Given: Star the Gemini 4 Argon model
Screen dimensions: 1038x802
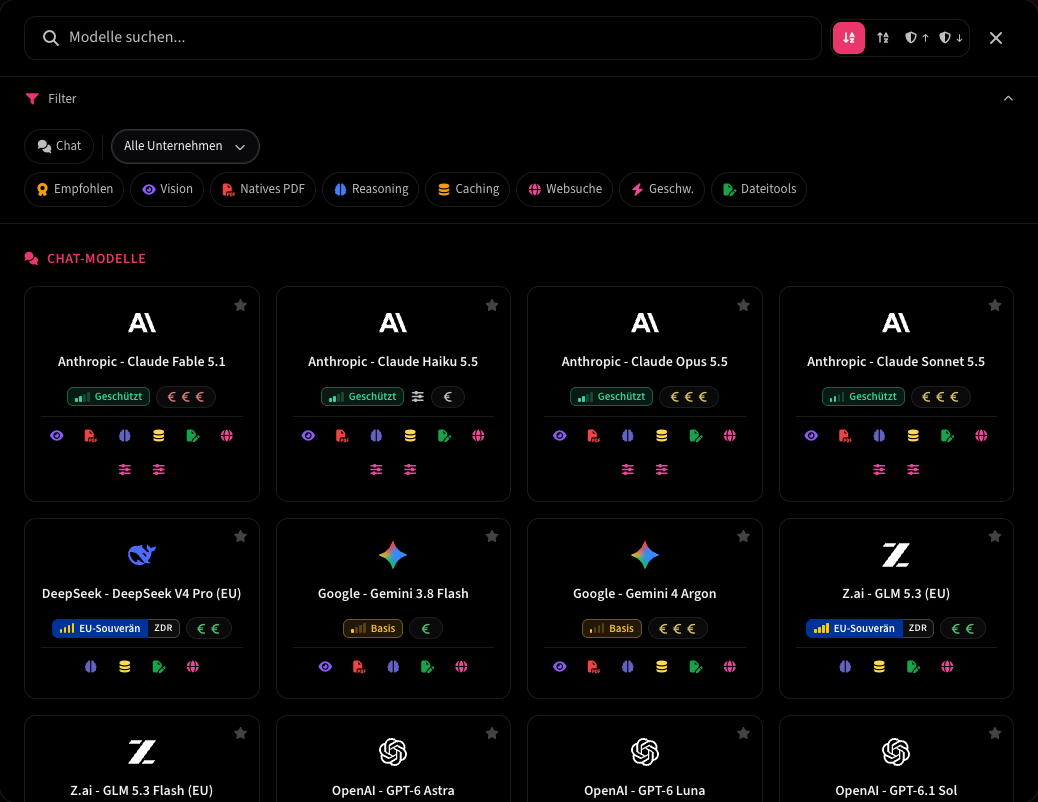Looking at the screenshot, I should click(743, 536).
